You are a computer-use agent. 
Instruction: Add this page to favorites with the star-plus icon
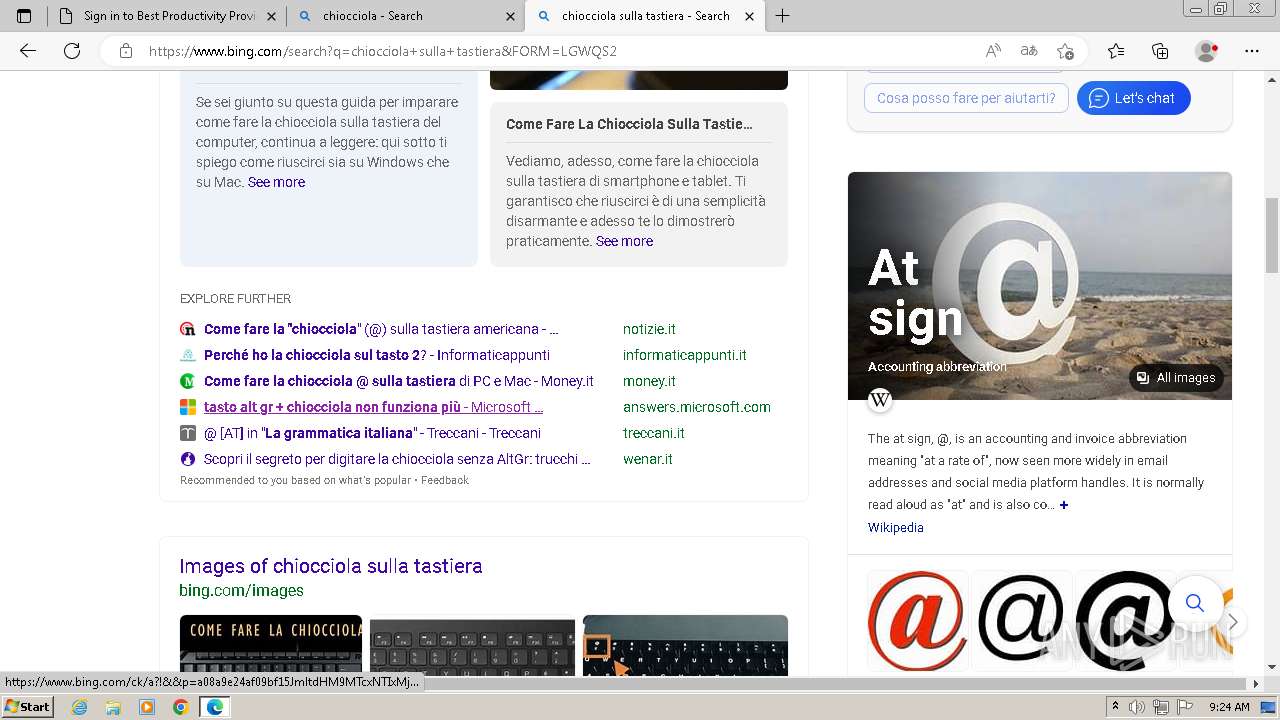pos(1065,51)
